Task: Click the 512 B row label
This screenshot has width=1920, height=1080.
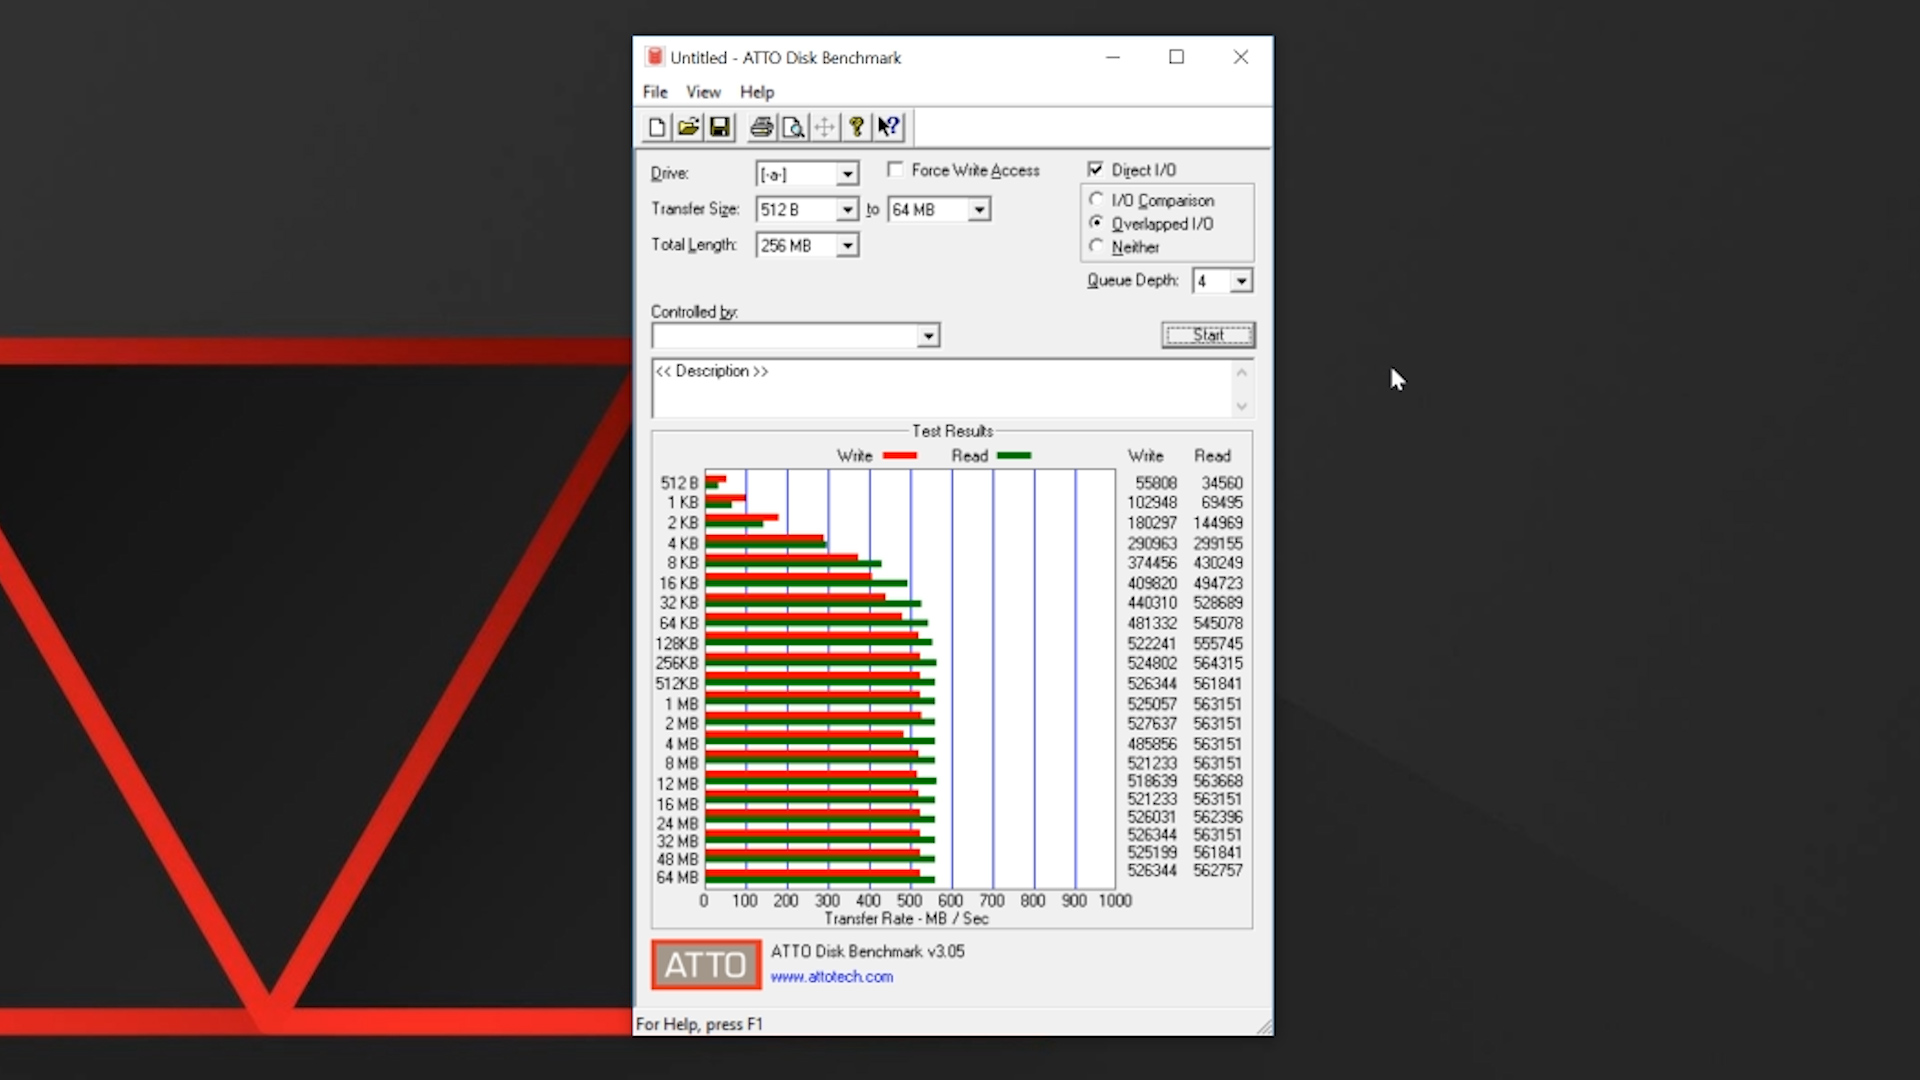Action: [679, 483]
